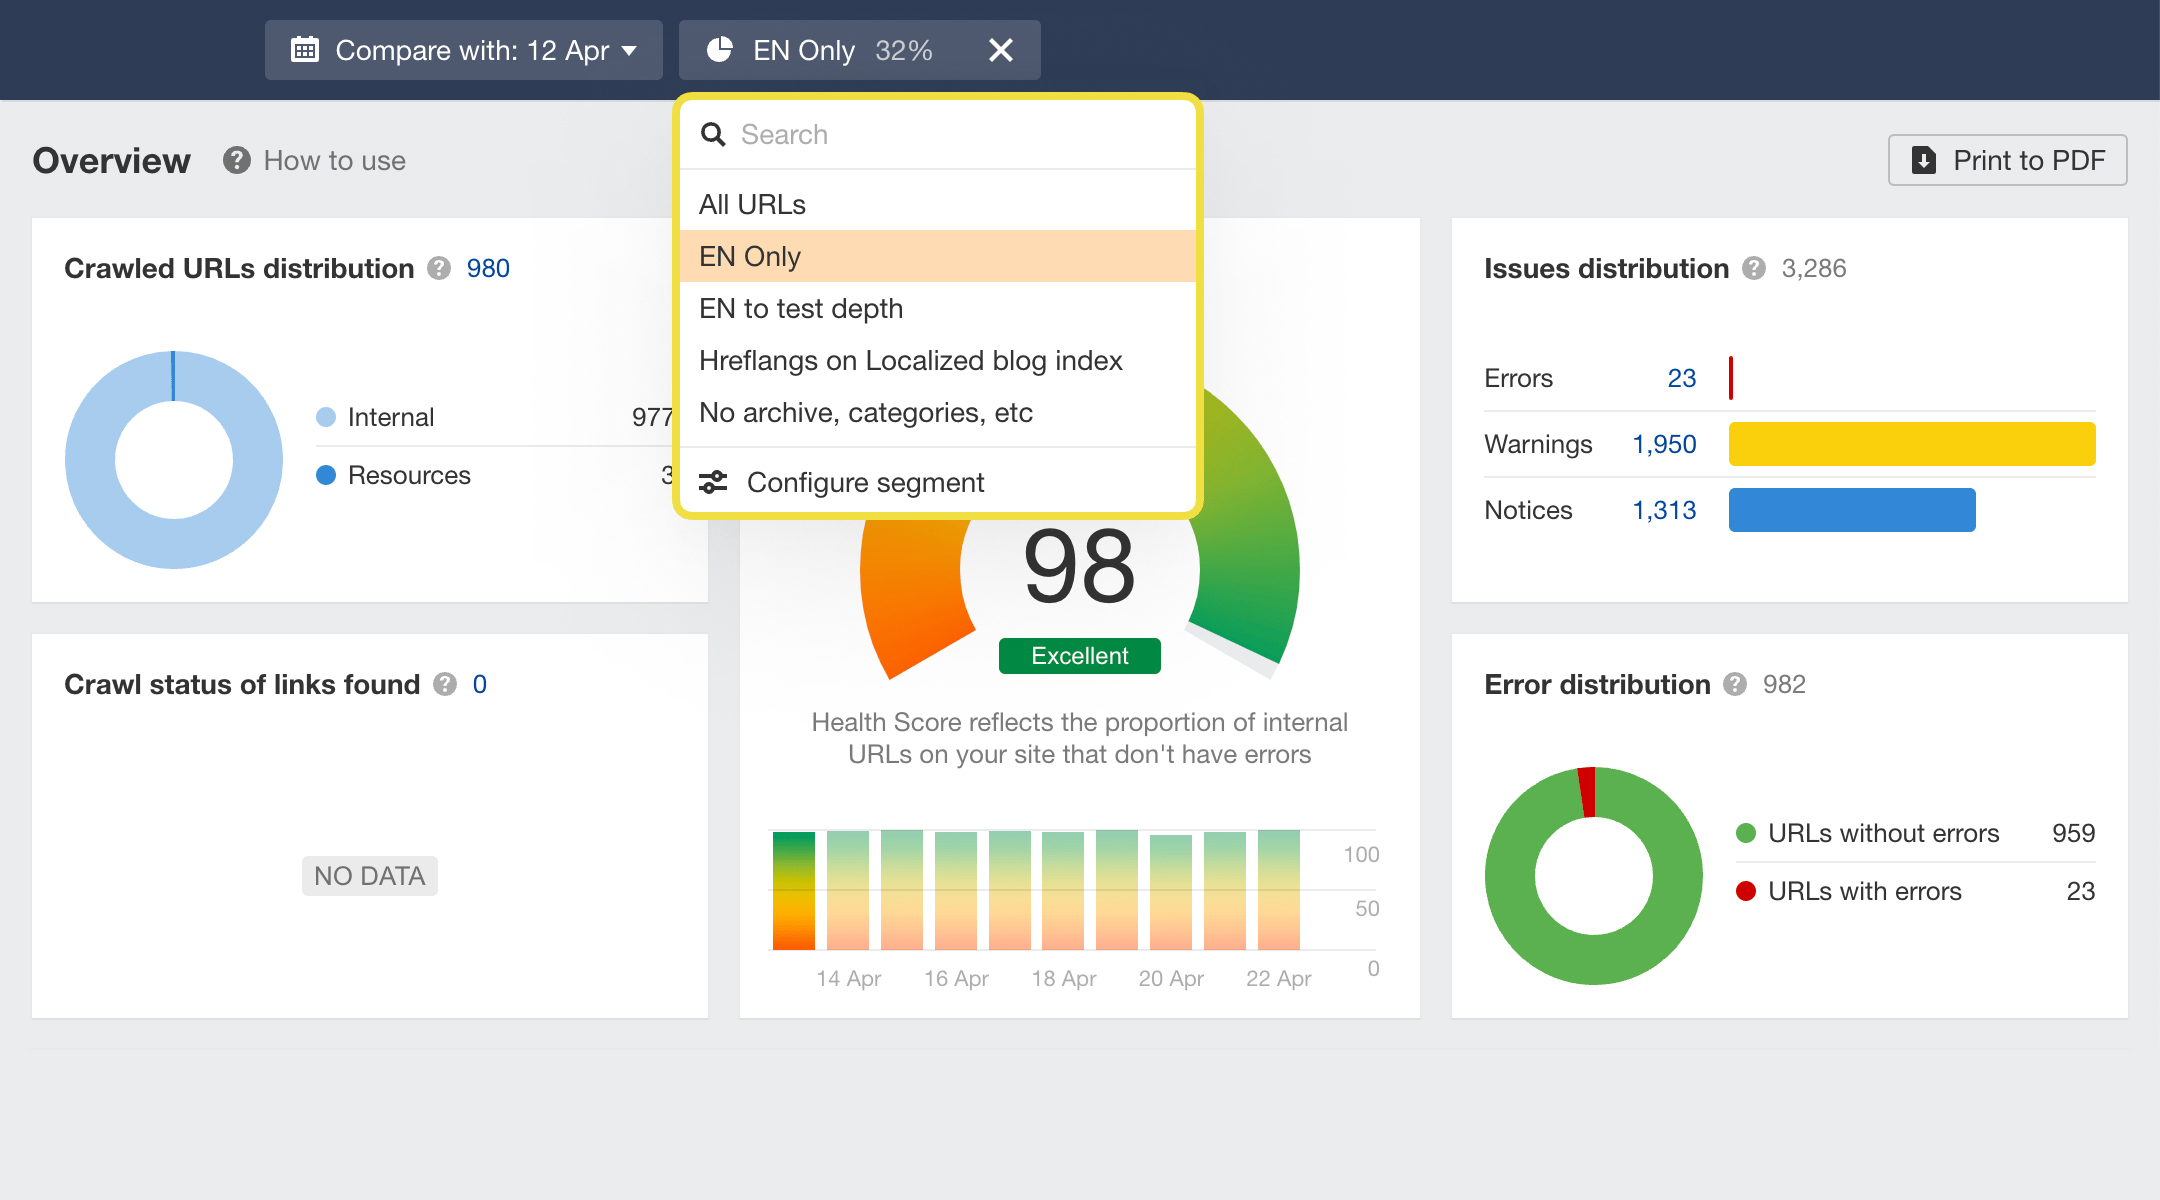Click help icon next to Crawled URLs distribution
Image resolution: width=2160 pixels, height=1200 pixels.
click(x=439, y=268)
